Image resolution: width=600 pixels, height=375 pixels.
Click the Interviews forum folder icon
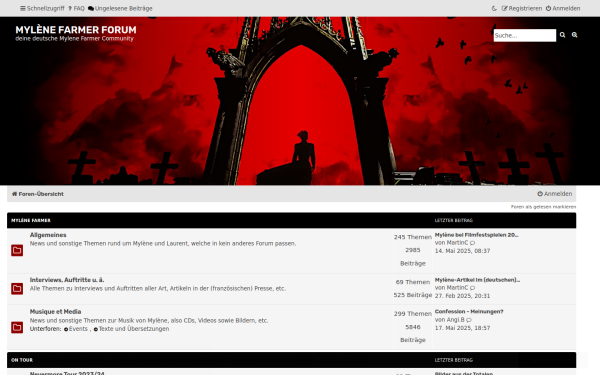[17, 289]
